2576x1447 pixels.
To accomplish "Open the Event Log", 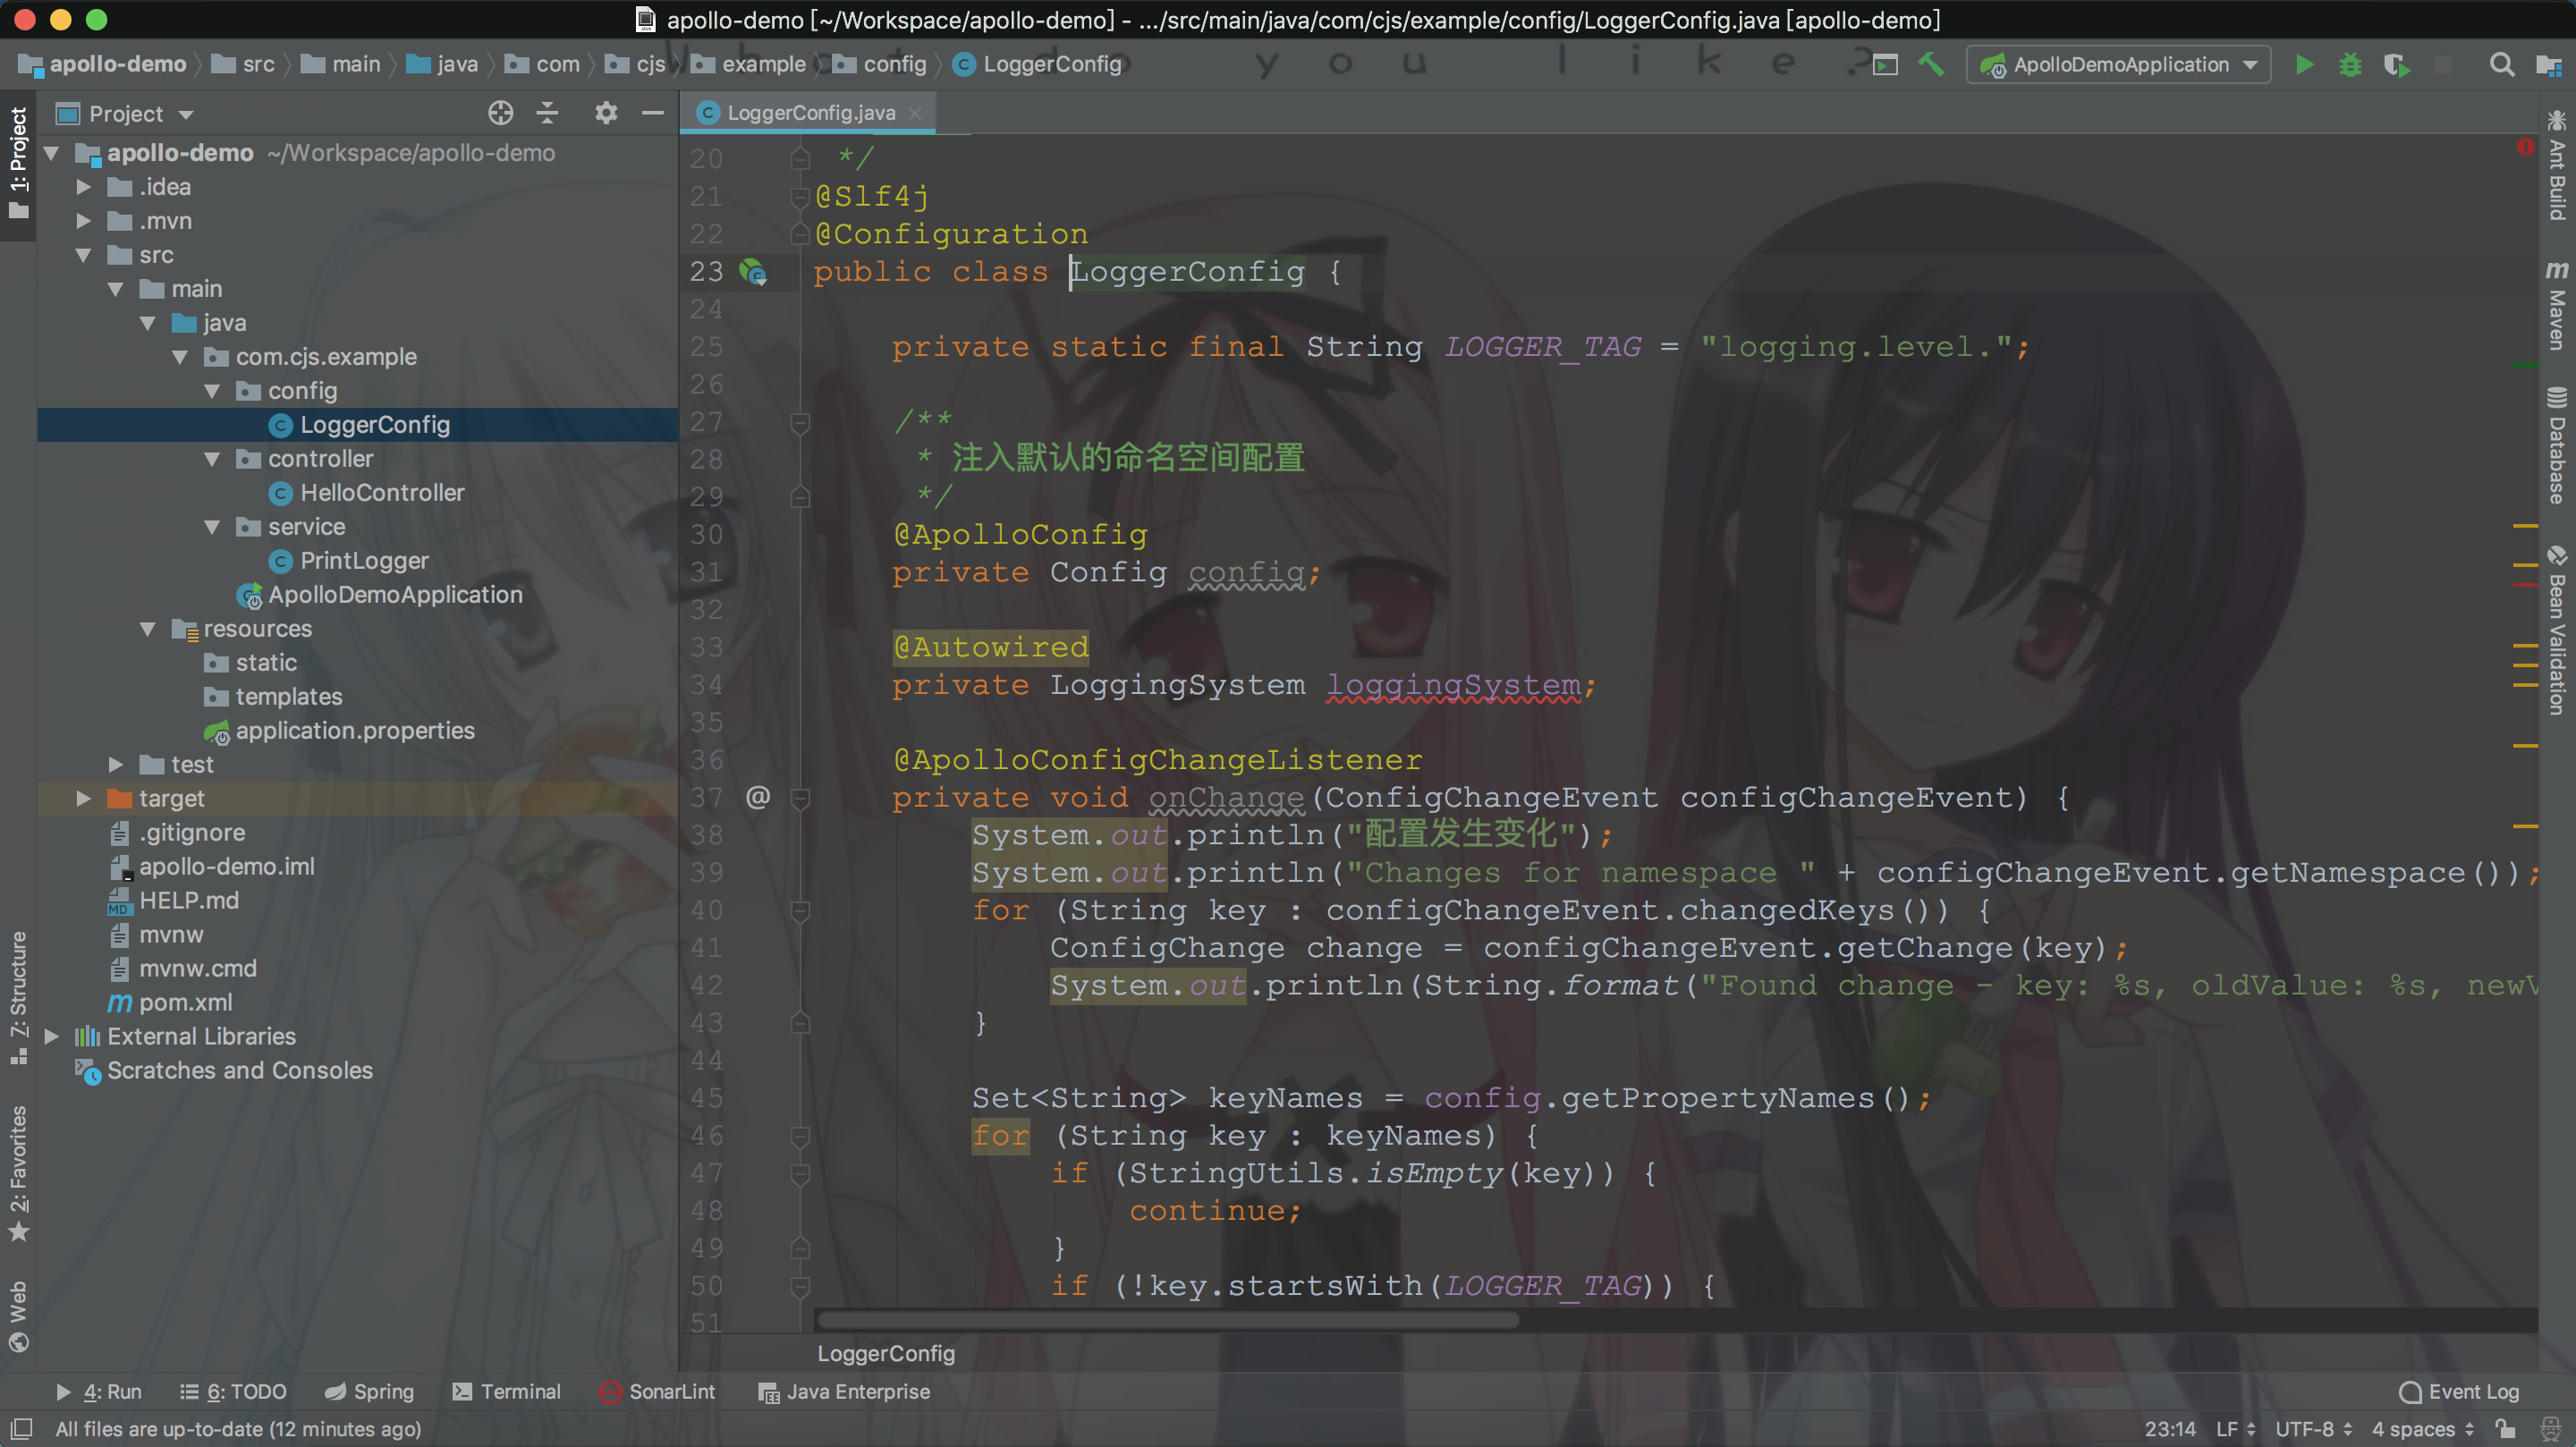I will (2459, 1391).
